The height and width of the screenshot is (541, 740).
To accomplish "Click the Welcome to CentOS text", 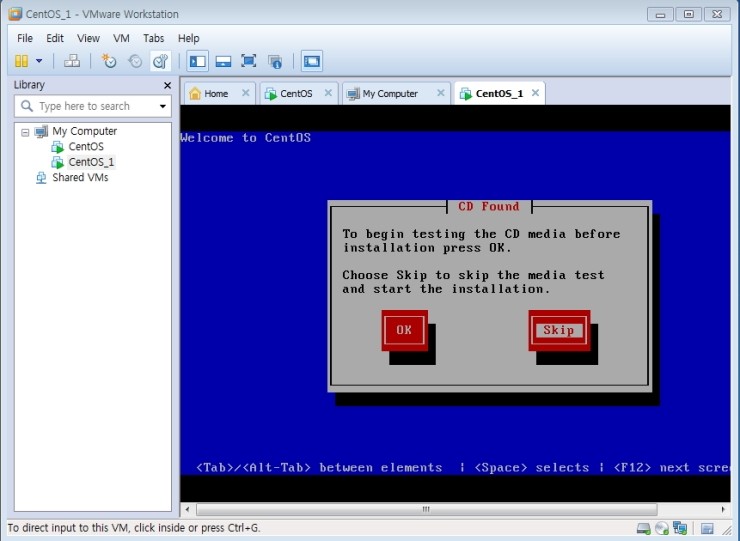I will pyautogui.click(x=245, y=138).
